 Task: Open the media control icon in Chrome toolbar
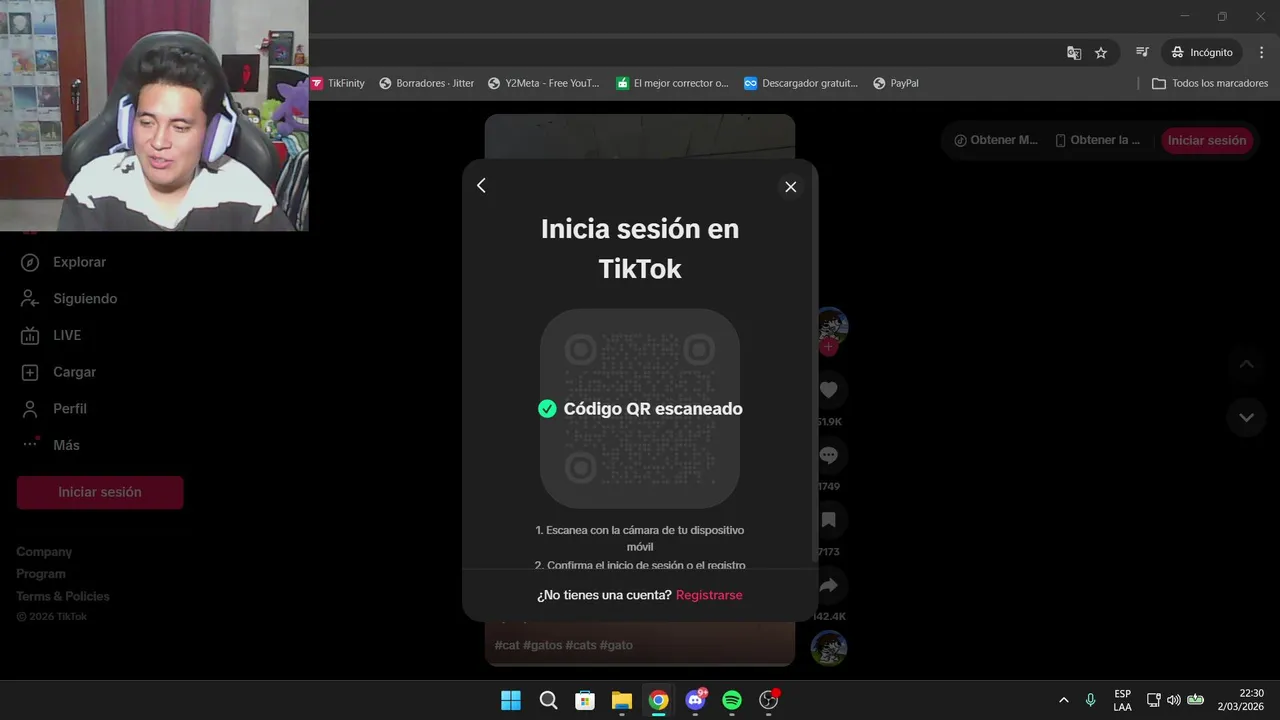click(x=1142, y=52)
